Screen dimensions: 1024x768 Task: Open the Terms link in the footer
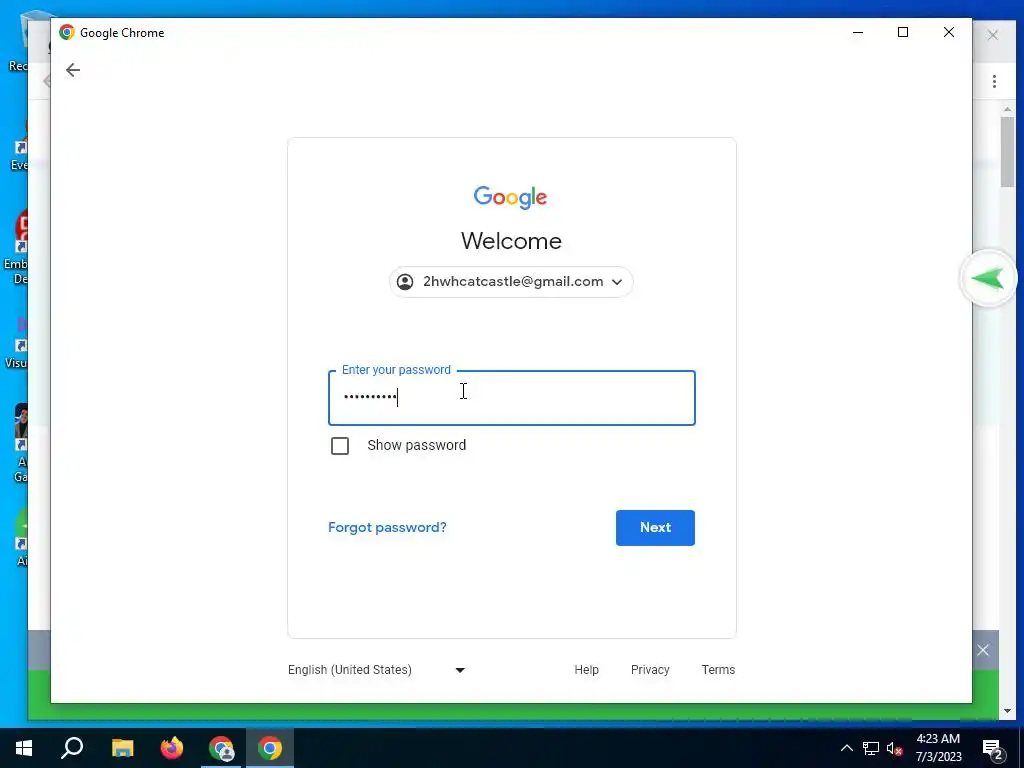click(x=718, y=670)
